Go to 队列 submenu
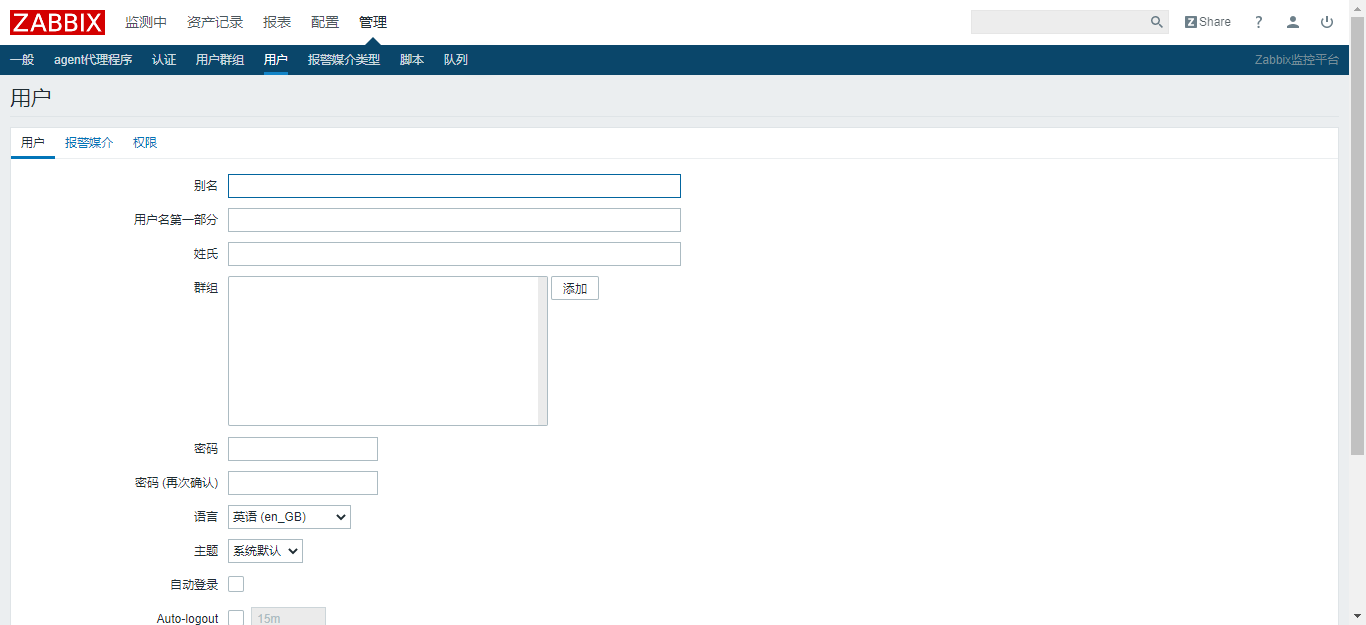Screen dimensions: 1366x625 (456, 60)
